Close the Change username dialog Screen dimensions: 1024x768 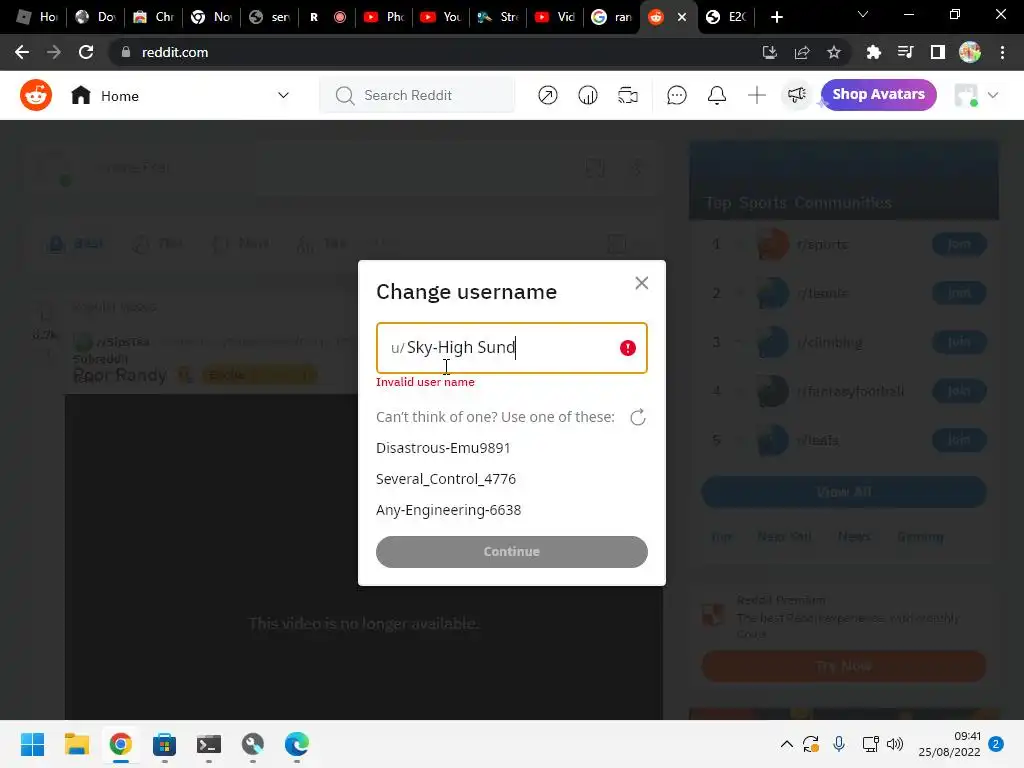tap(641, 283)
